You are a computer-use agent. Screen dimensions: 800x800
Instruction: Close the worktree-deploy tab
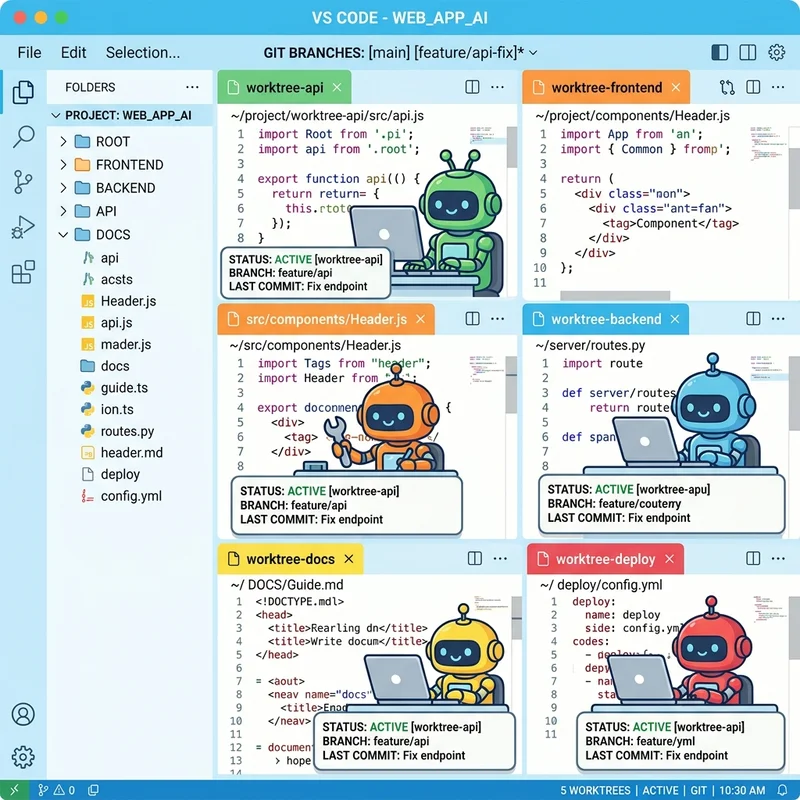670,559
